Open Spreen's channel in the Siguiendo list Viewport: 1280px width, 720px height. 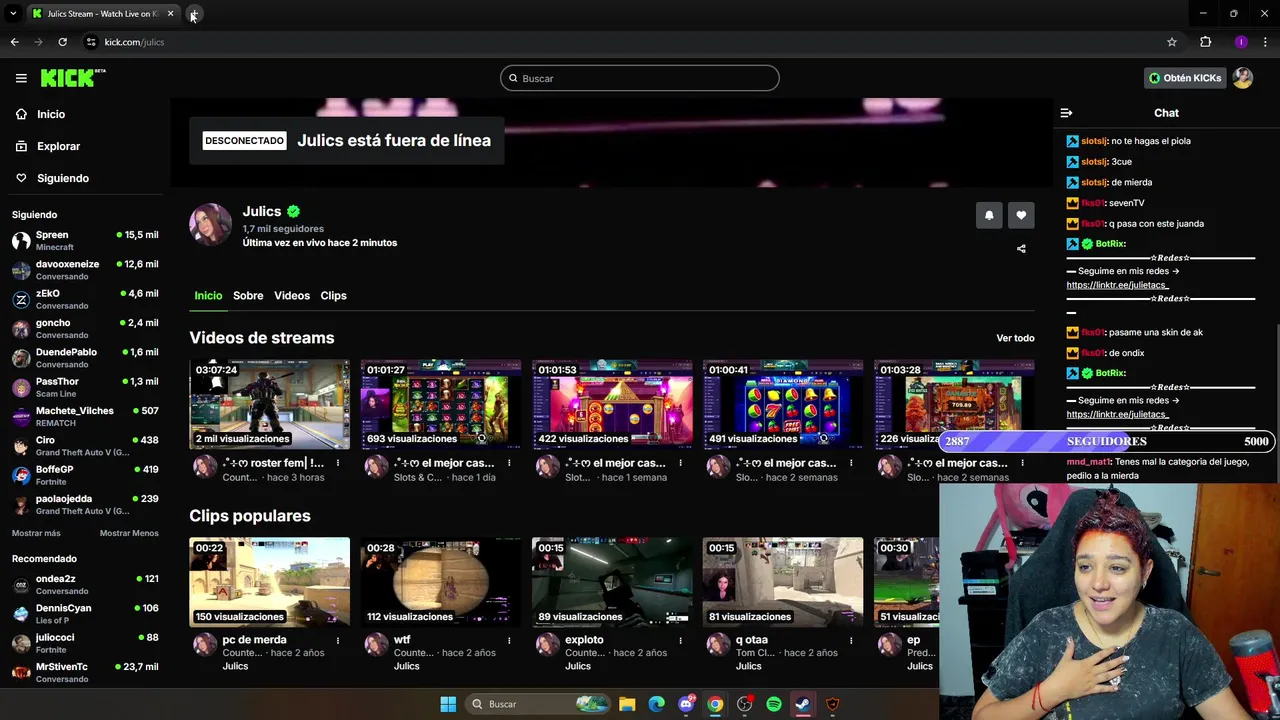(x=85, y=240)
